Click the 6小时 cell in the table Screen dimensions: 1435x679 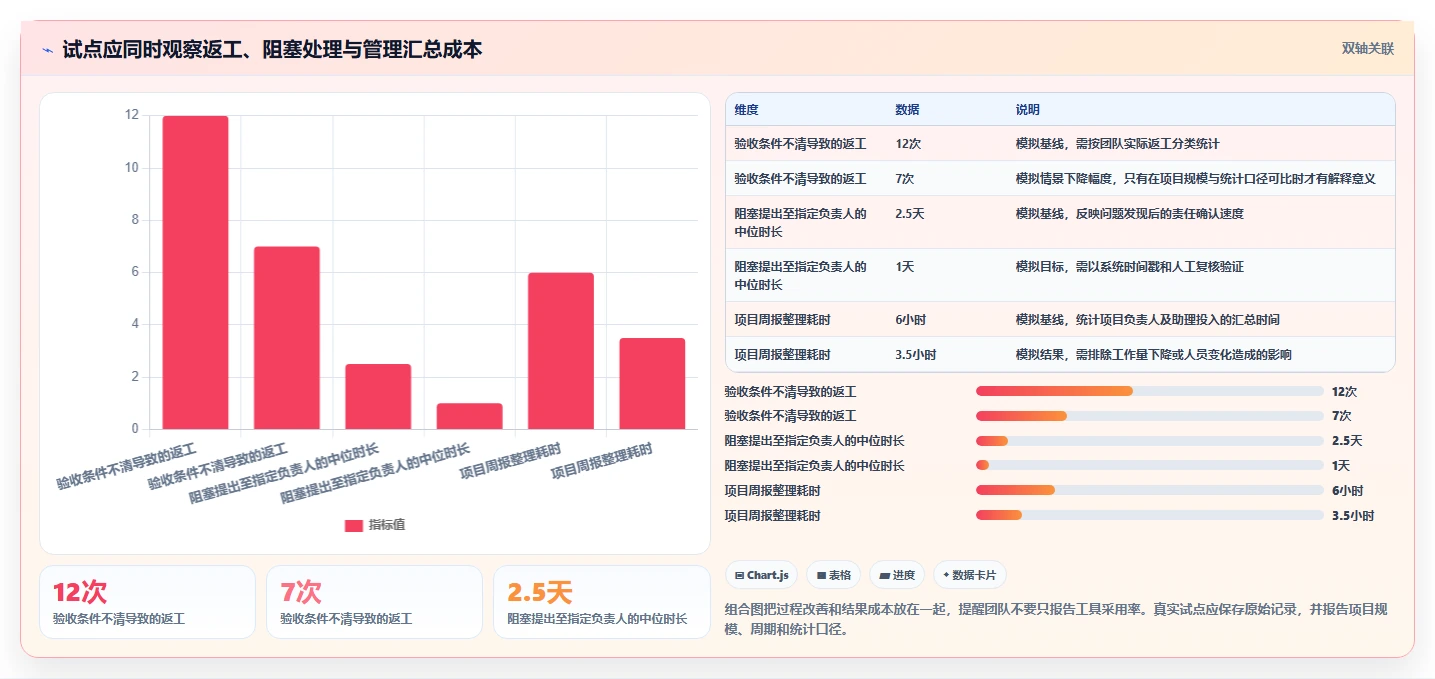coord(911,320)
